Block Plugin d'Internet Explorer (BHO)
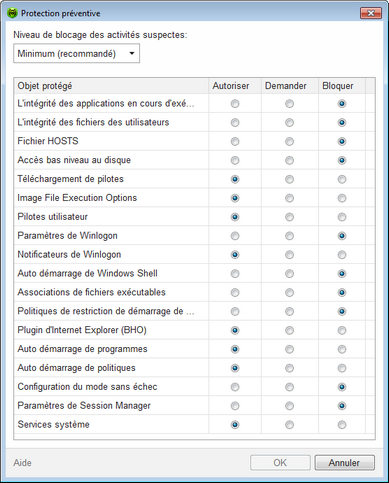The width and height of the screenshot is (389, 483). (x=342, y=330)
